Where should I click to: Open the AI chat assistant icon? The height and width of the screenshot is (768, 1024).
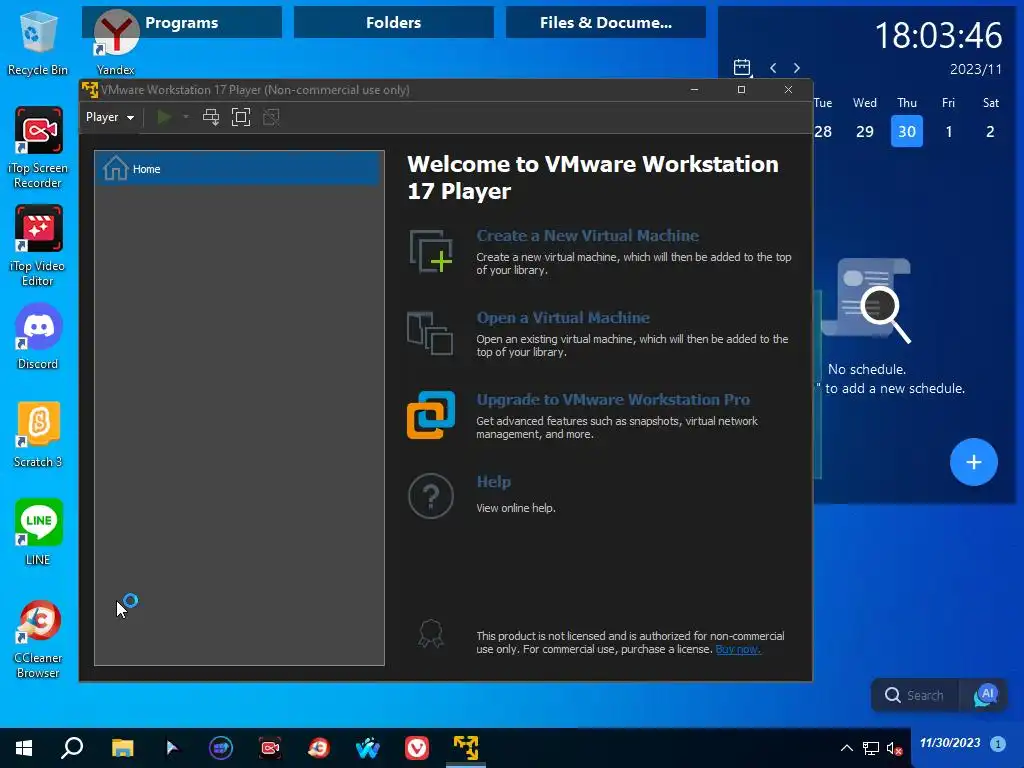point(986,696)
